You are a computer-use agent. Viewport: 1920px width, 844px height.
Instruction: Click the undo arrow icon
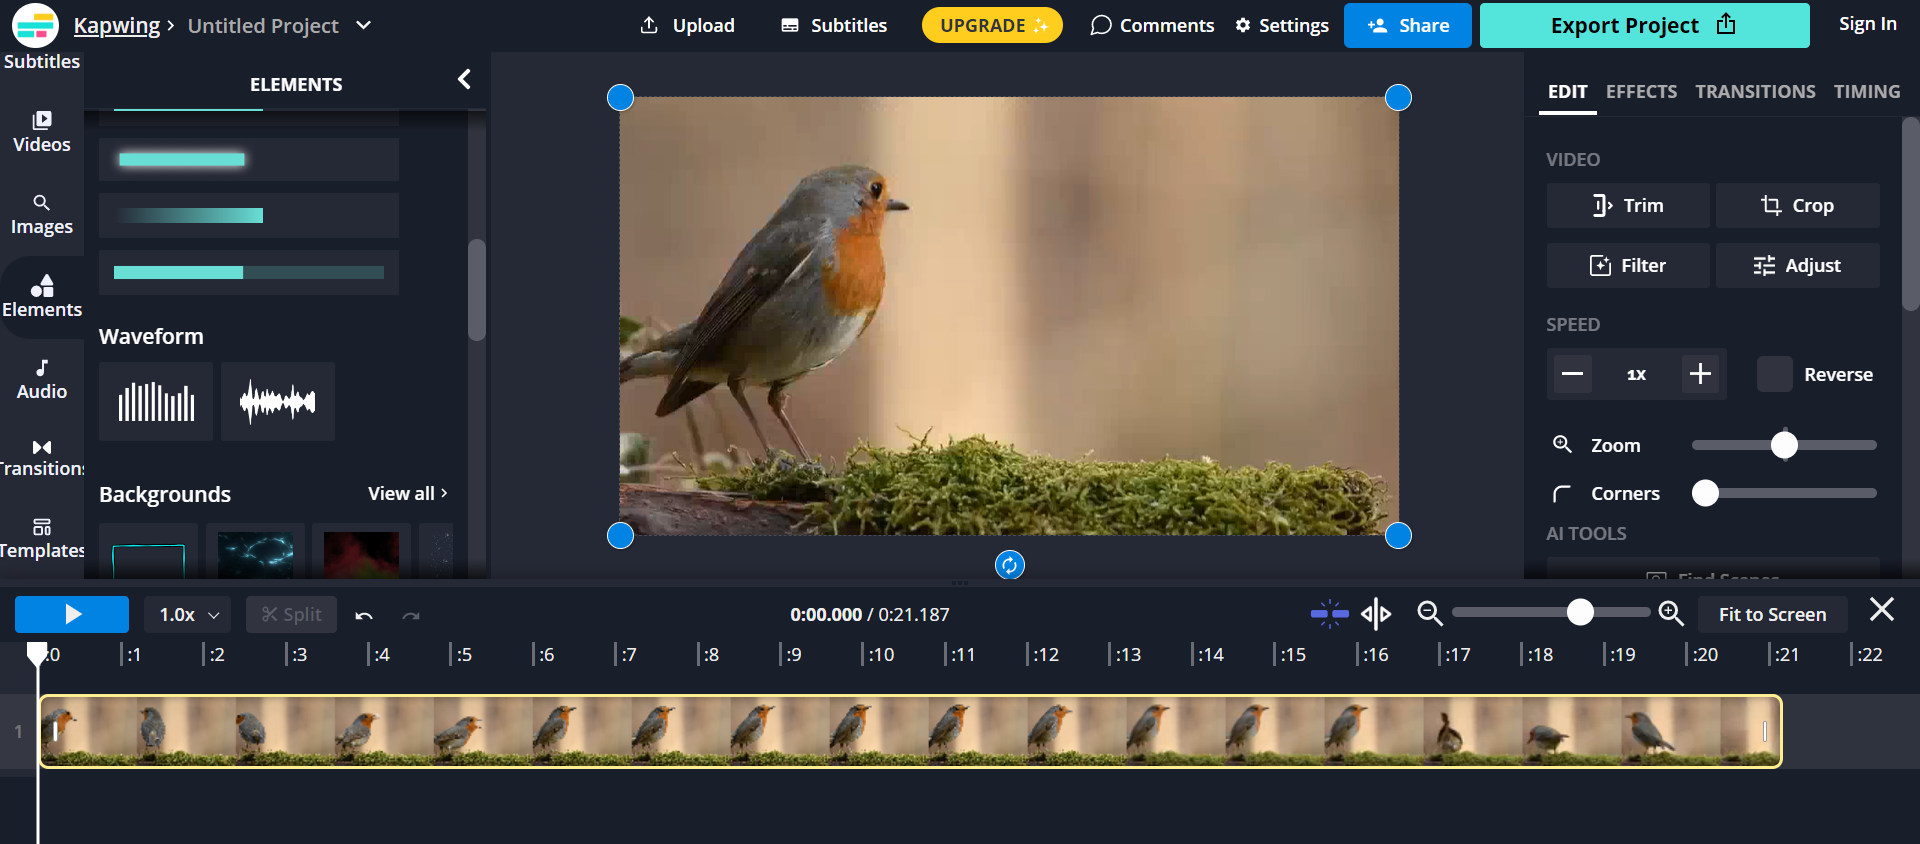point(364,615)
